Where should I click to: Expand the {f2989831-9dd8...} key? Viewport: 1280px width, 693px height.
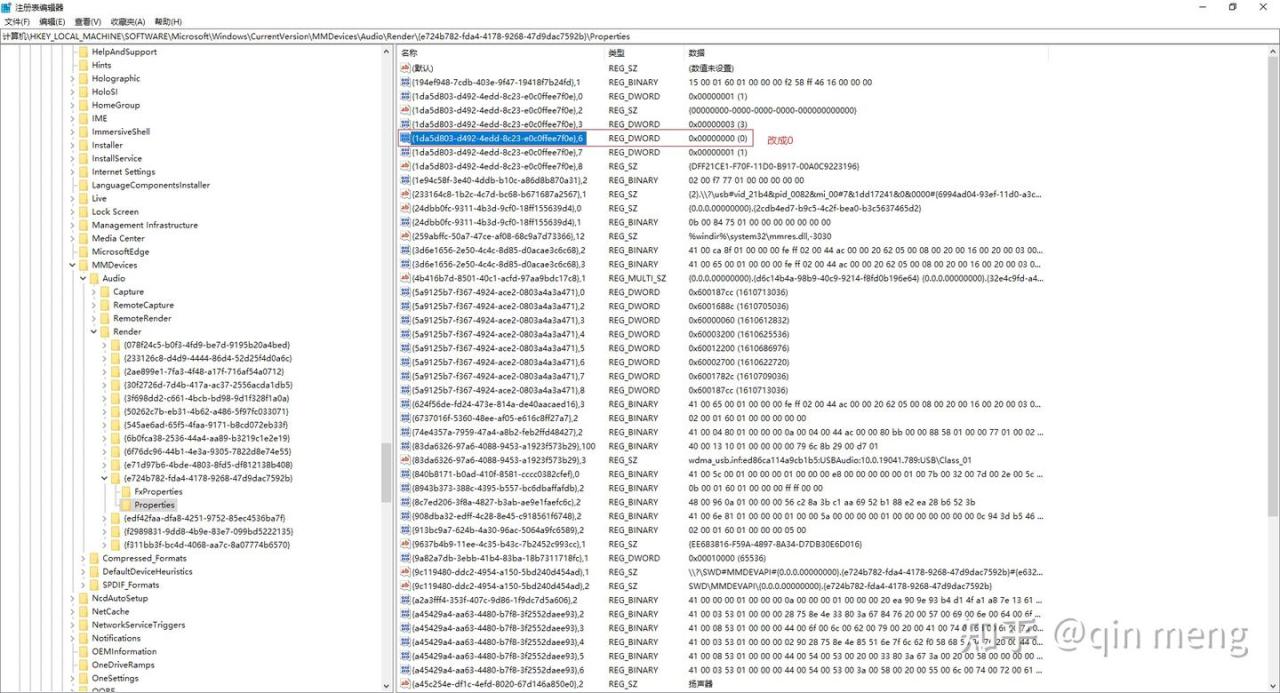(104, 531)
